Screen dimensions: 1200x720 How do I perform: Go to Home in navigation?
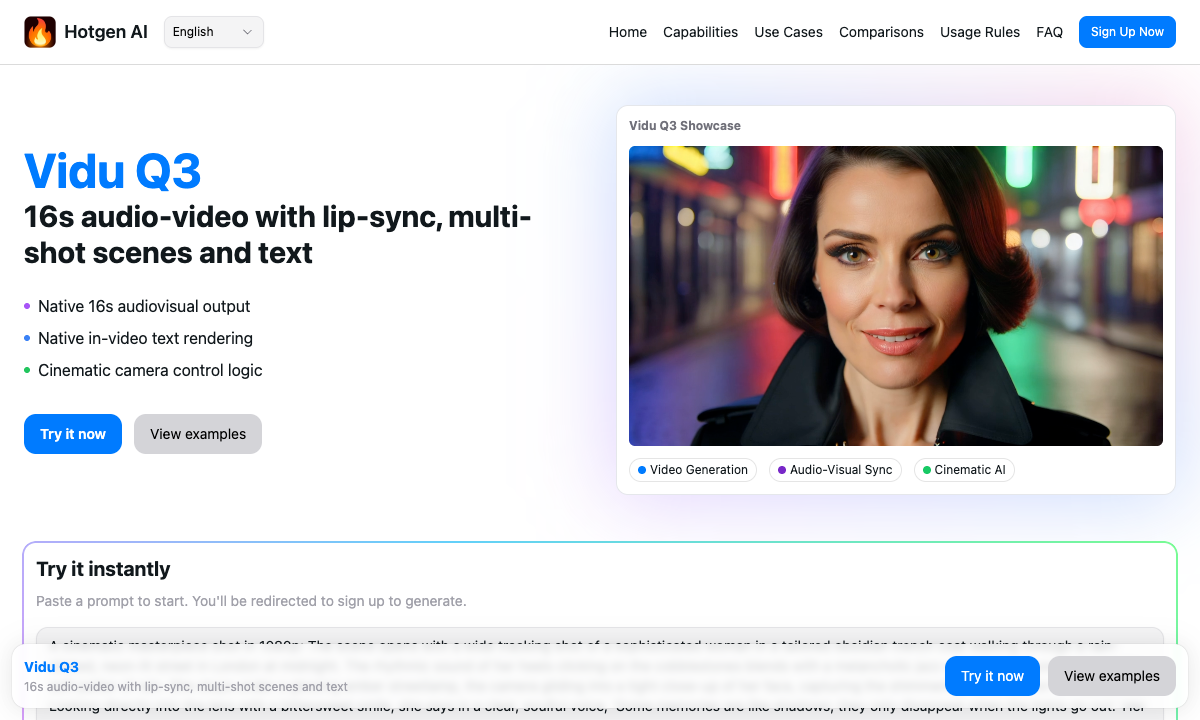pos(627,32)
